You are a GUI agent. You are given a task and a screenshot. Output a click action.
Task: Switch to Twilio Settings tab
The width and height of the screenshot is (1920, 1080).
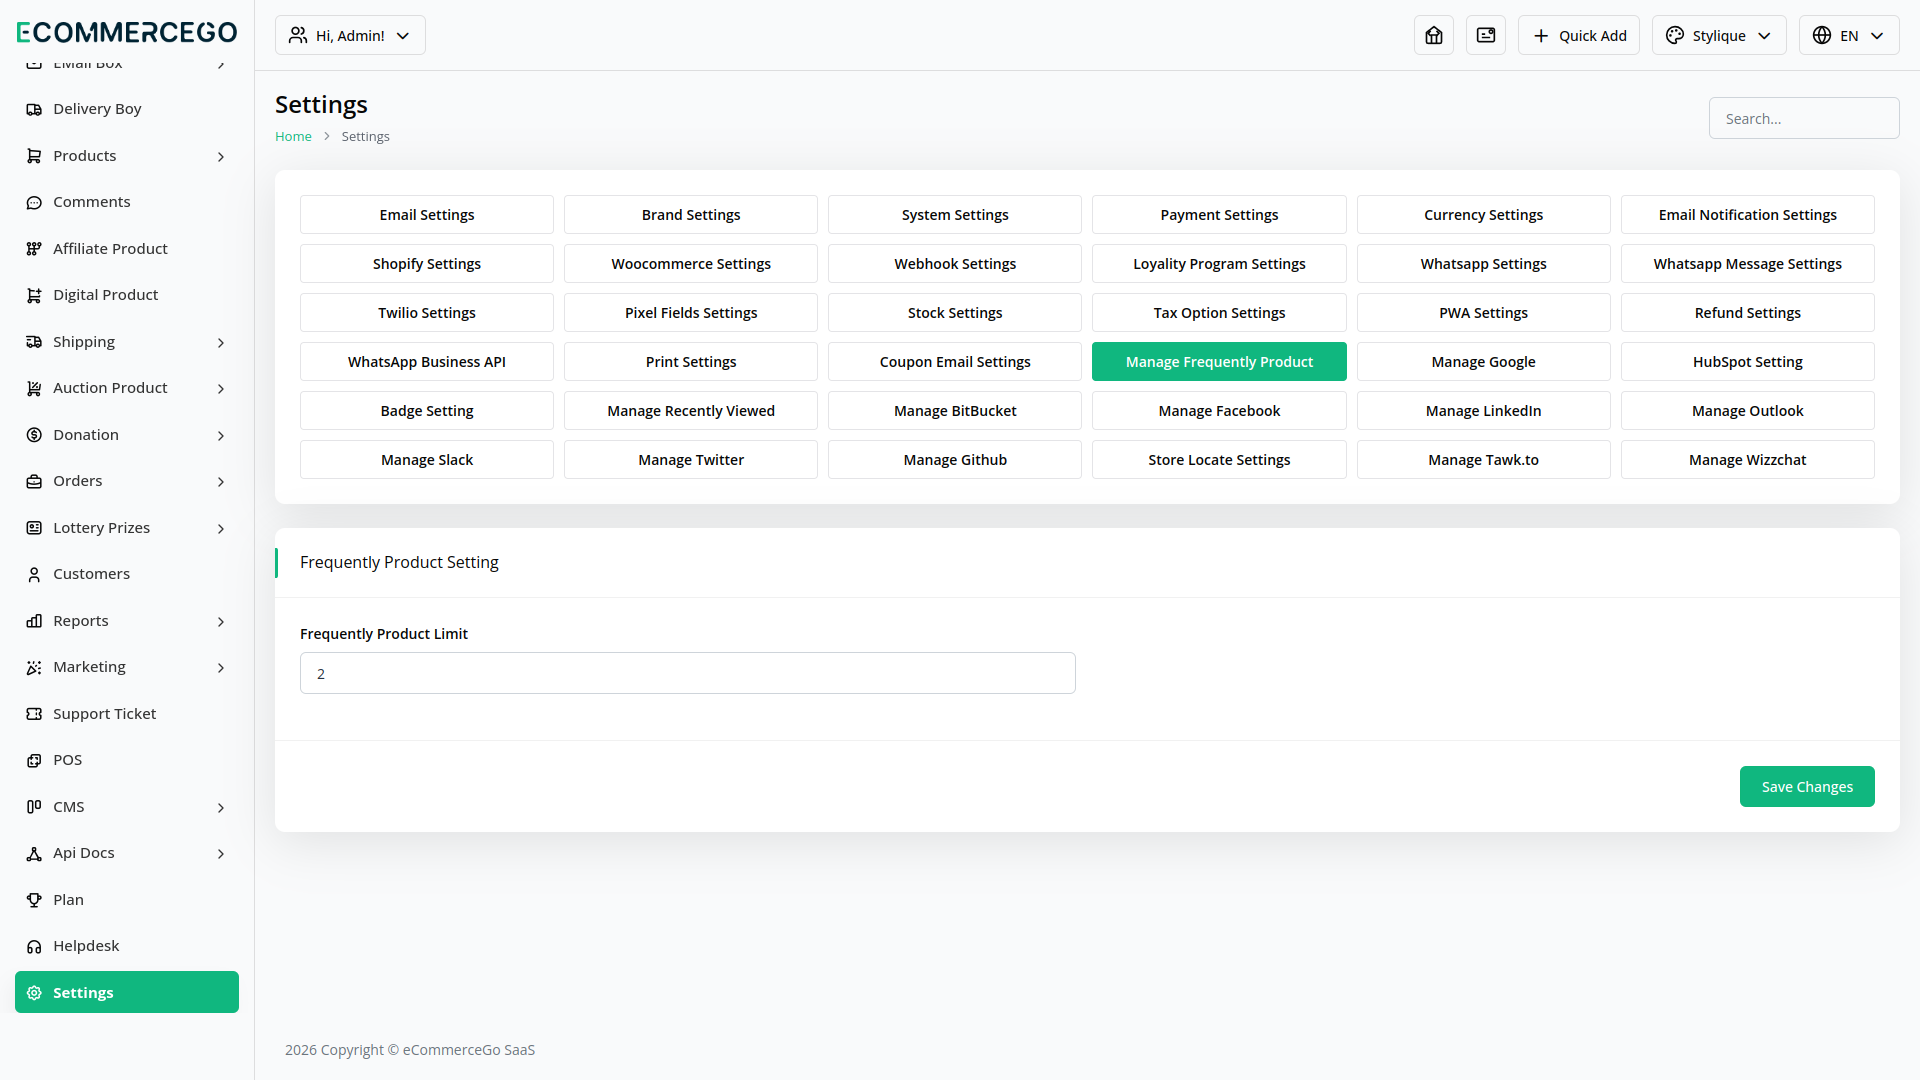[427, 313]
